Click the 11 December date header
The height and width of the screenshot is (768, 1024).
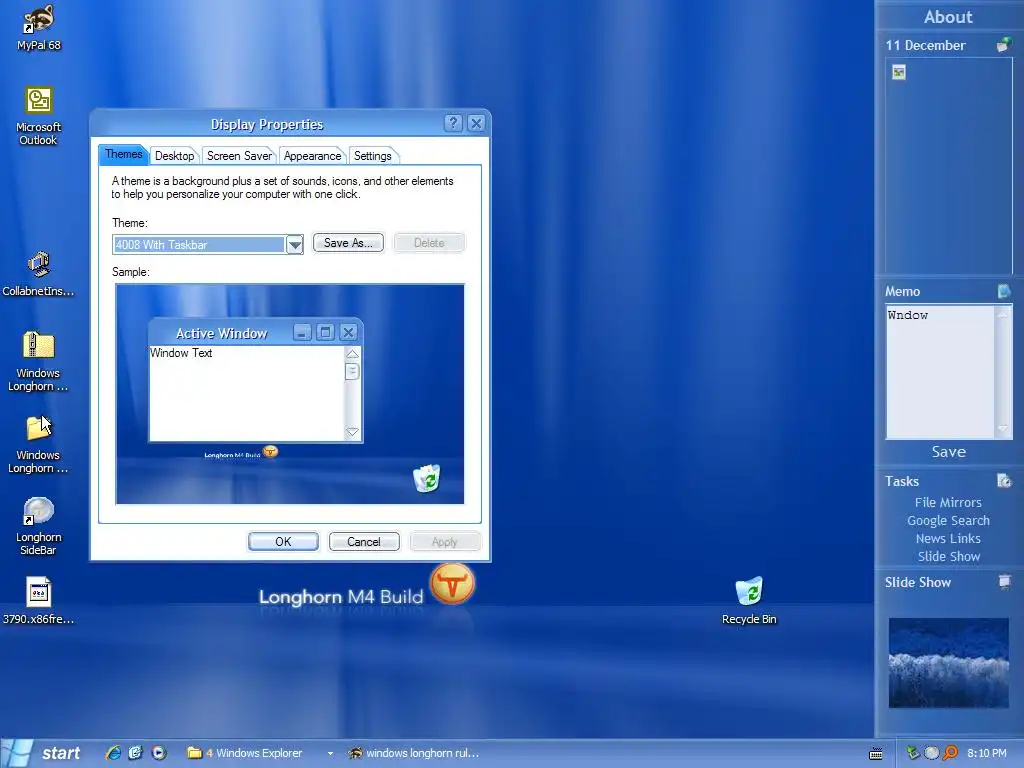click(x=925, y=45)
